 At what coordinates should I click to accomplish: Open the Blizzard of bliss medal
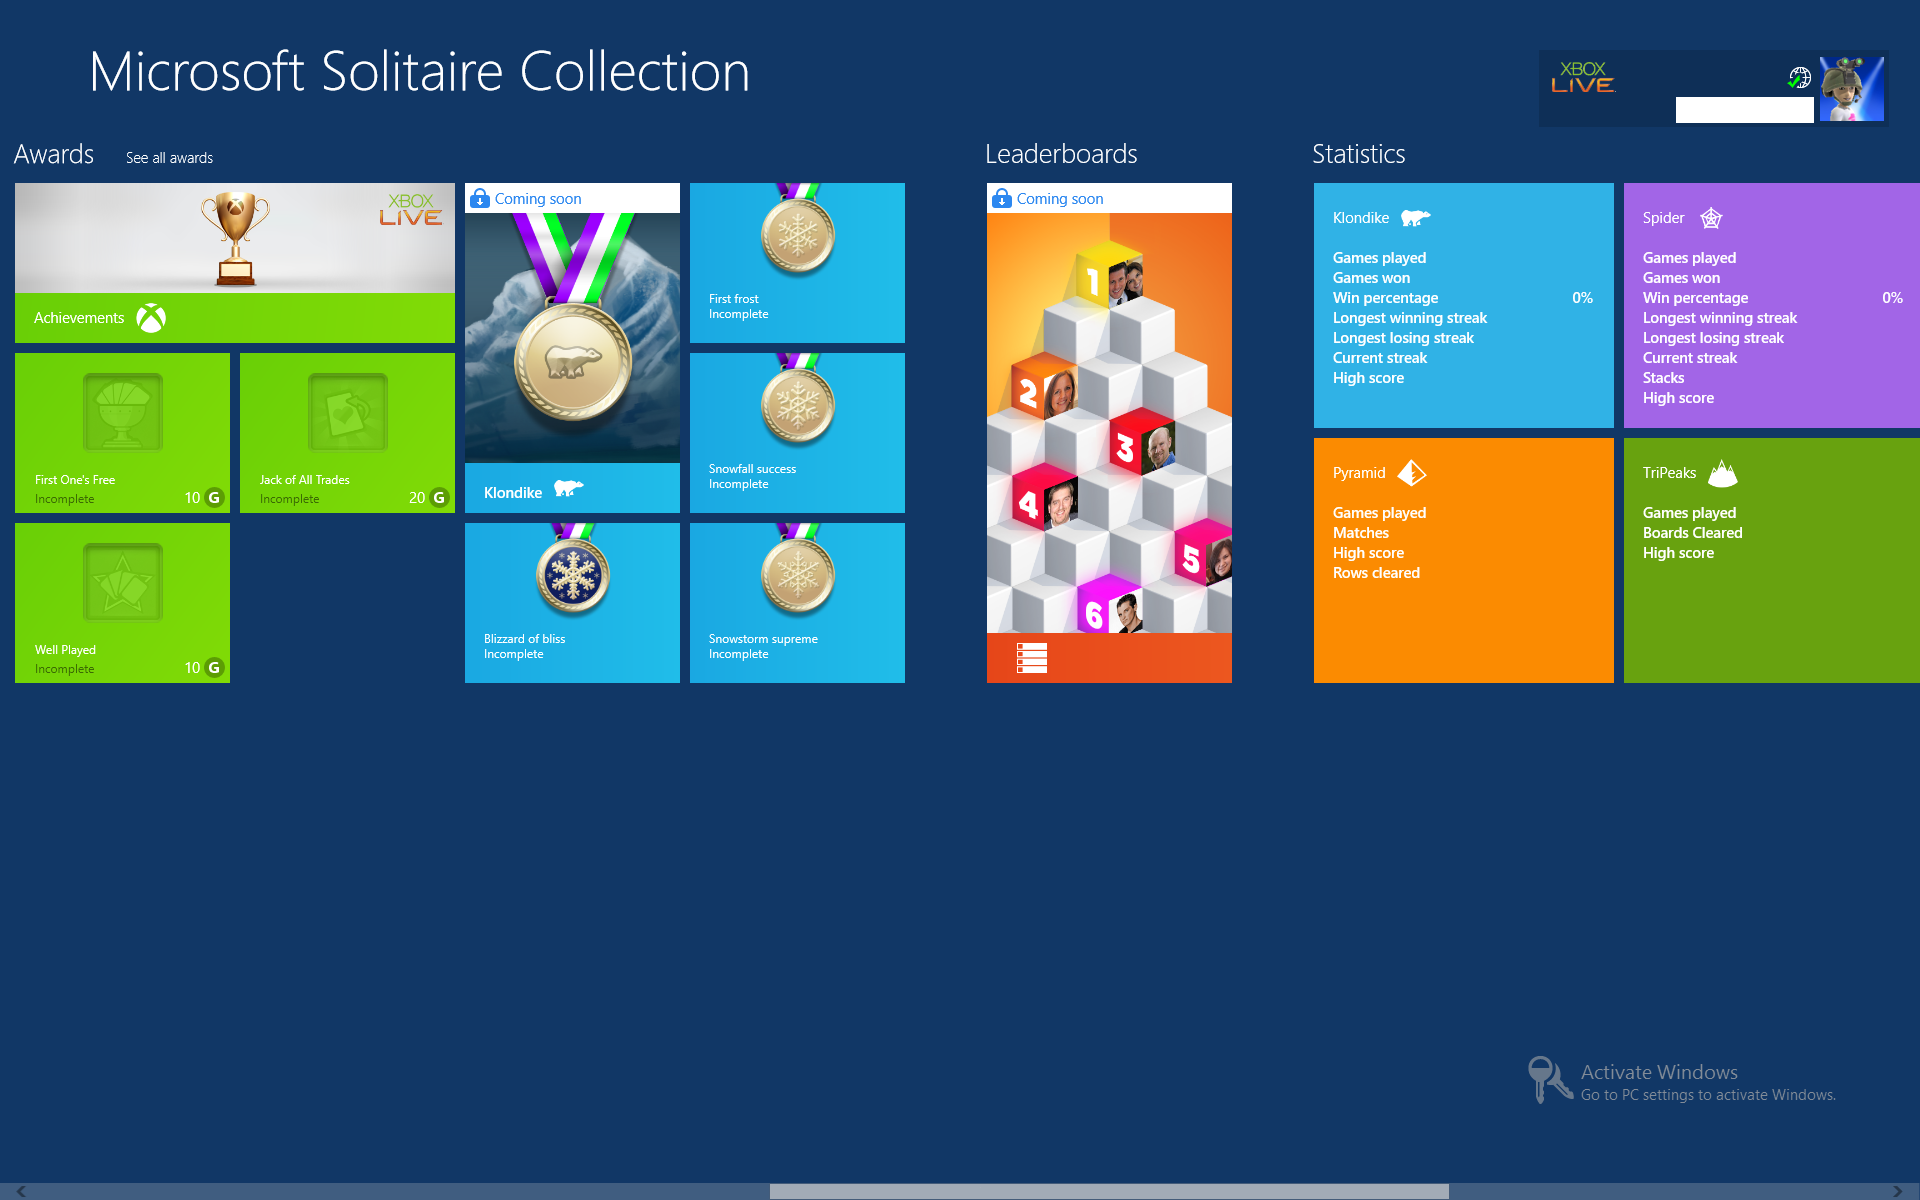coord(572,603)
